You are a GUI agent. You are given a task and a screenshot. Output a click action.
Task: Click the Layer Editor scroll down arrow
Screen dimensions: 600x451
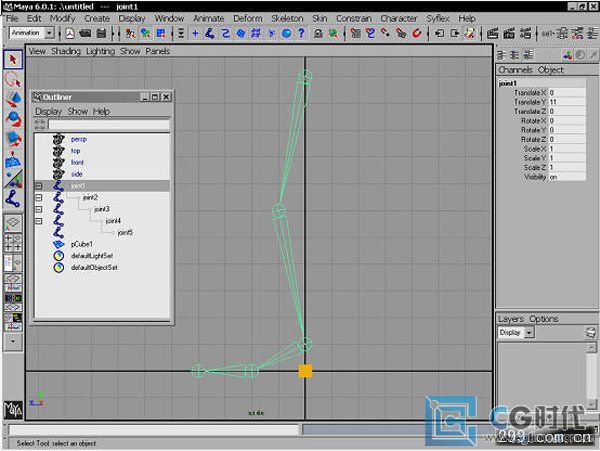click(592, 403)
